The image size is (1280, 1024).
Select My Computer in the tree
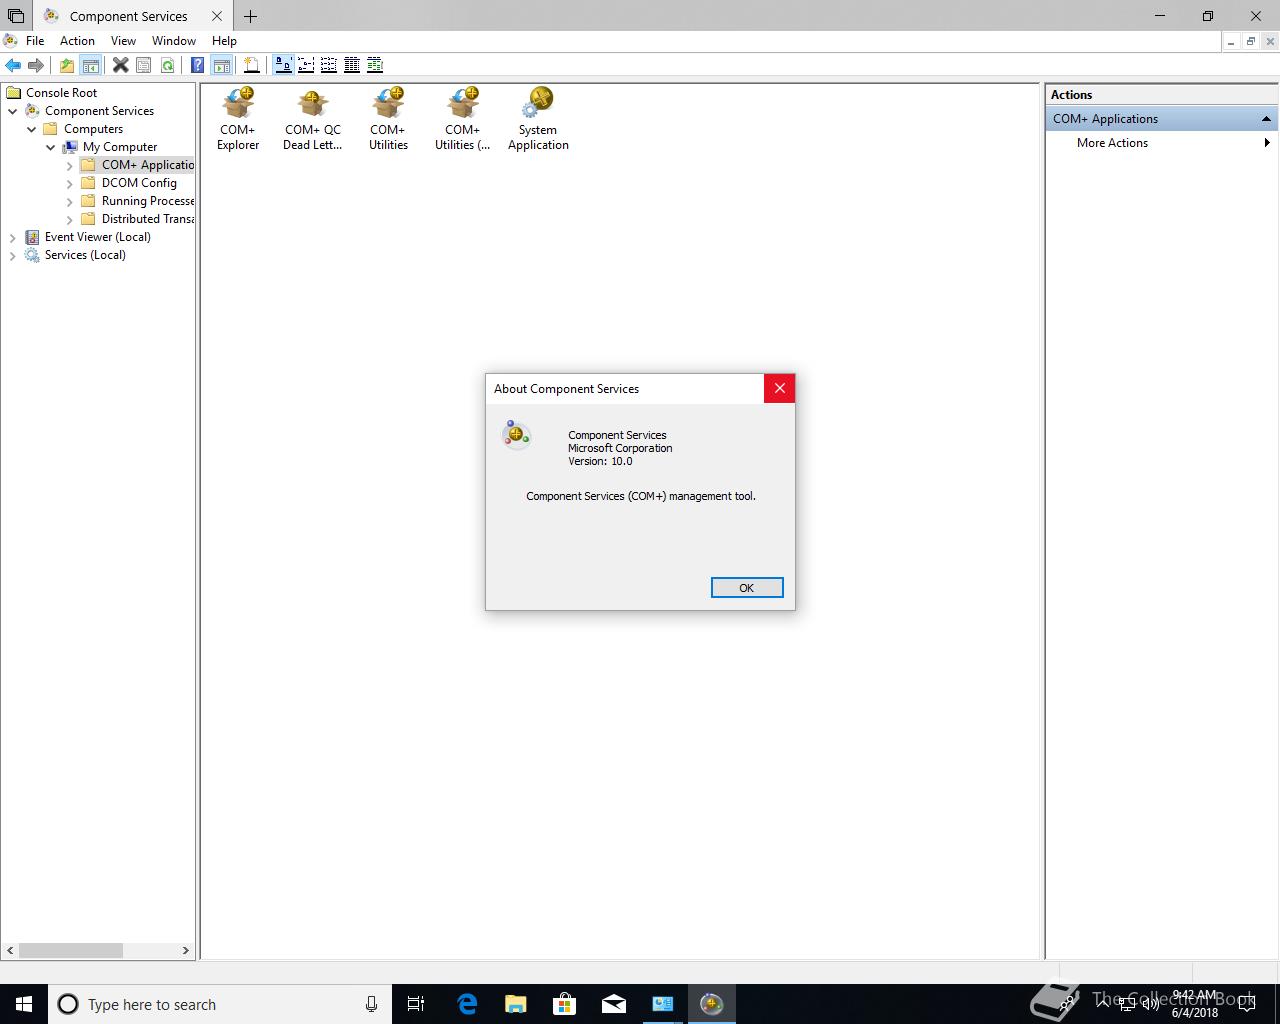pos(120,147)
